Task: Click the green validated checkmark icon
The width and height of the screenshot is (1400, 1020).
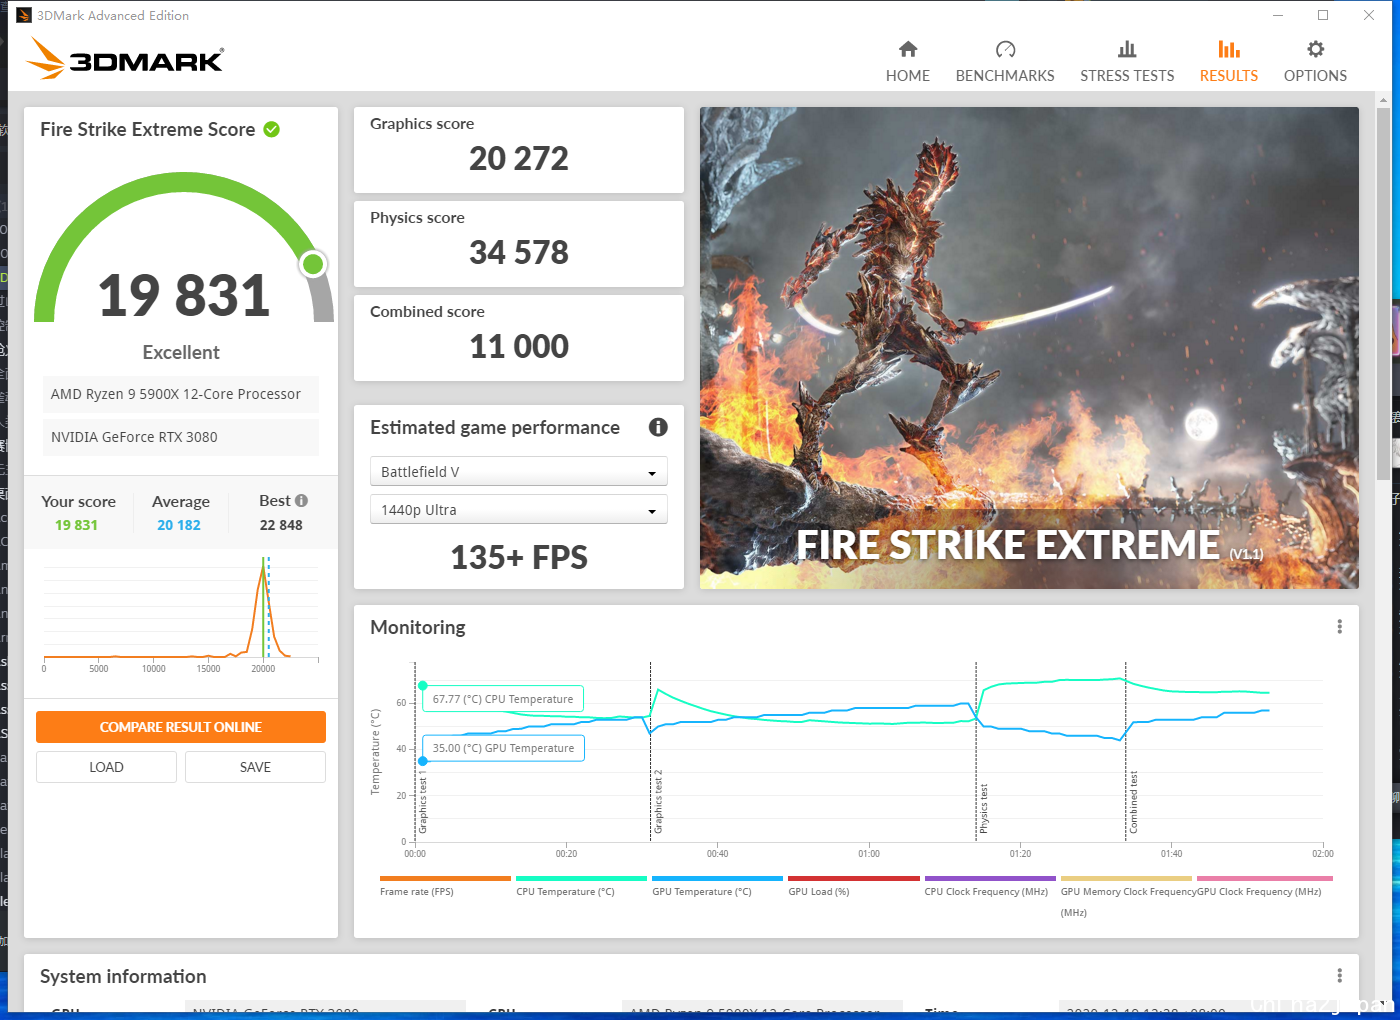Action: click(x=271, y=129)
